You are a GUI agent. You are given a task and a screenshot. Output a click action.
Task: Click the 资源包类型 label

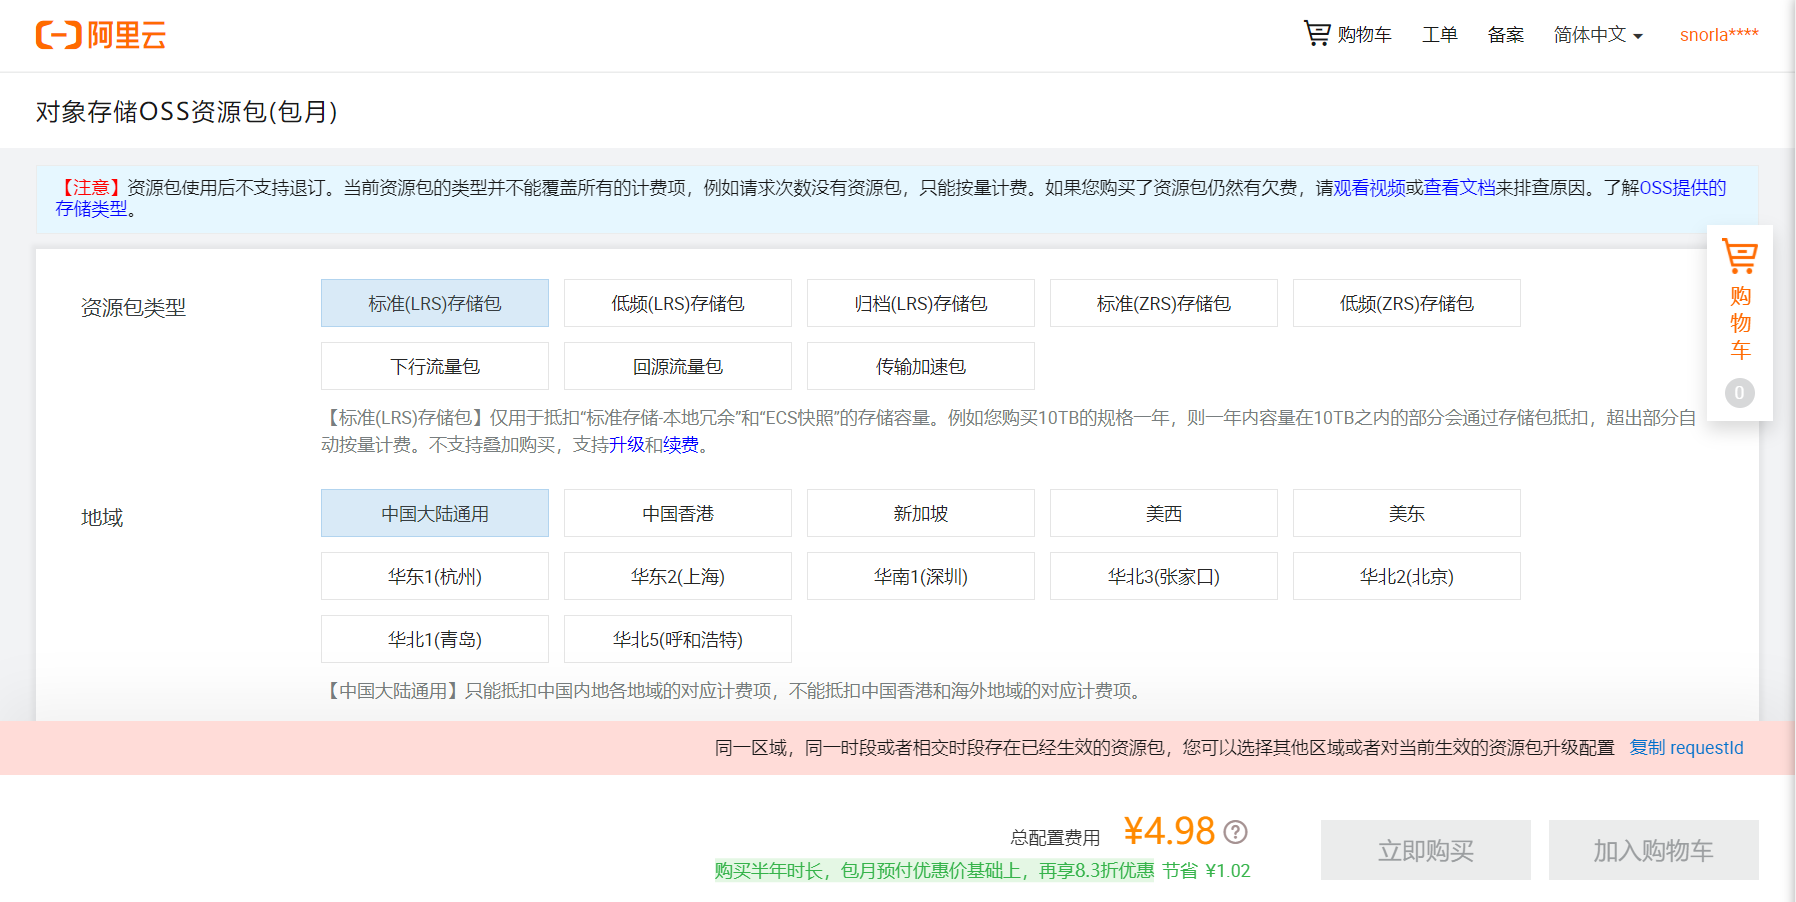[133, 308]
